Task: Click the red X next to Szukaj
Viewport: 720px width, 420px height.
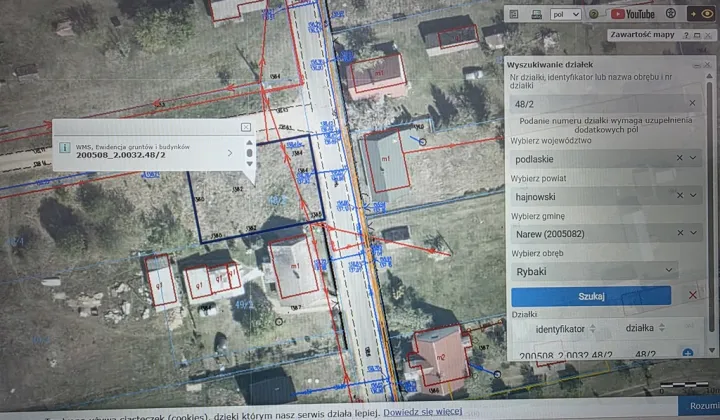Action: [x=693, y=295]
